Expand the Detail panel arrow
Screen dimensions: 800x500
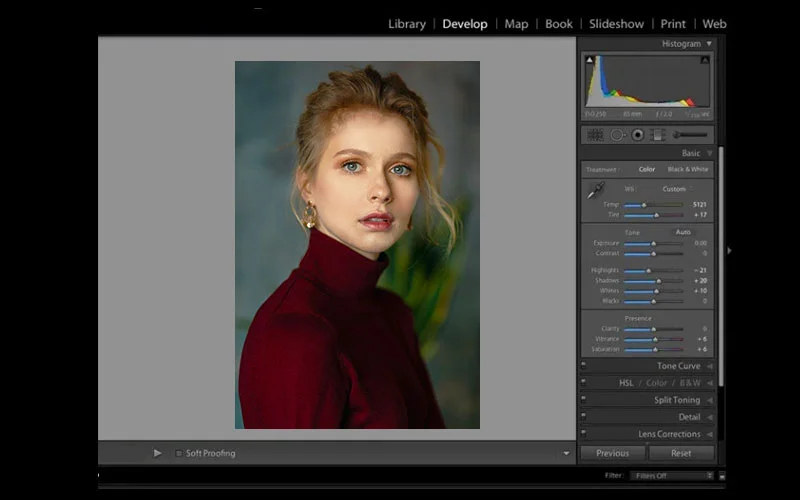[709, 417]
